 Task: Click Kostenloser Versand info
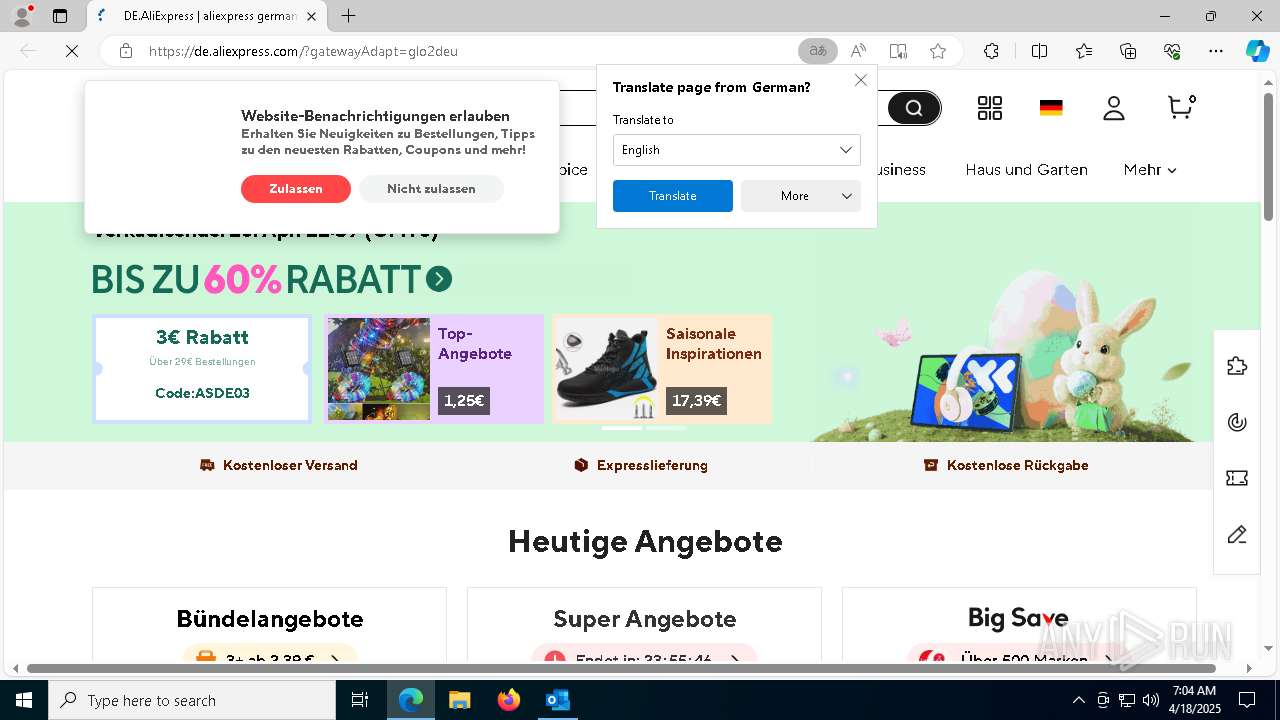pyautogui.click(x=278, y=465)
